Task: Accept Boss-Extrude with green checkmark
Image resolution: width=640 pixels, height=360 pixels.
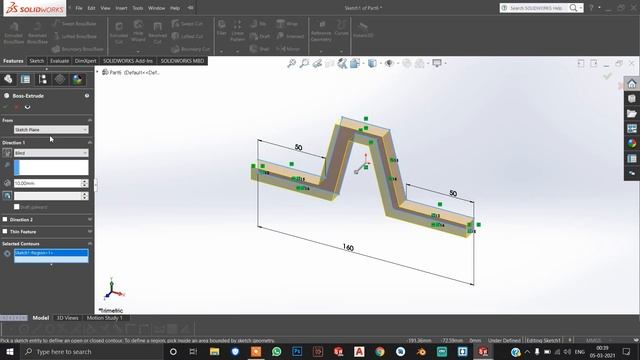Action: (6, 107)
